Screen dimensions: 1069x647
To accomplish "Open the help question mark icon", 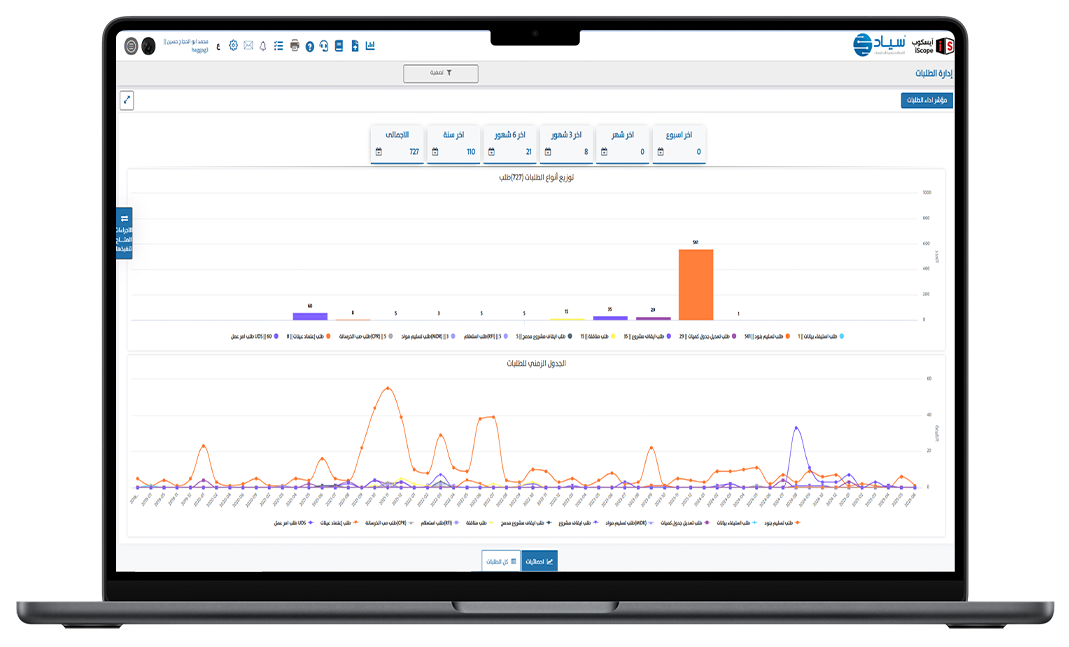I will [310, 46].
